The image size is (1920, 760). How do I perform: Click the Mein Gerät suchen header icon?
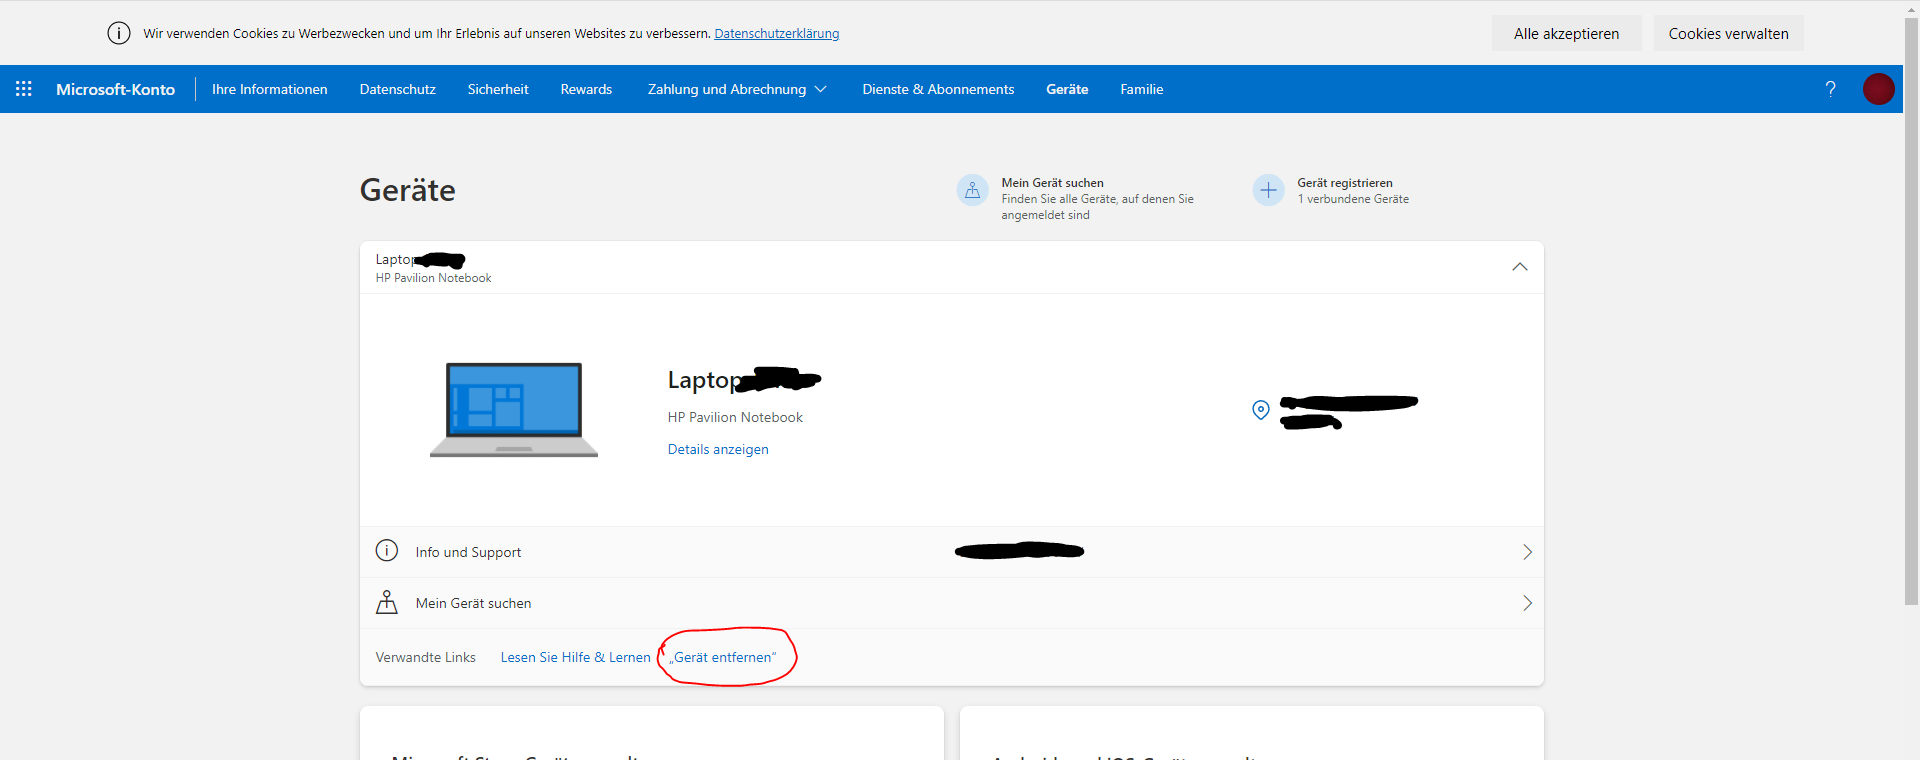[972, 190]
